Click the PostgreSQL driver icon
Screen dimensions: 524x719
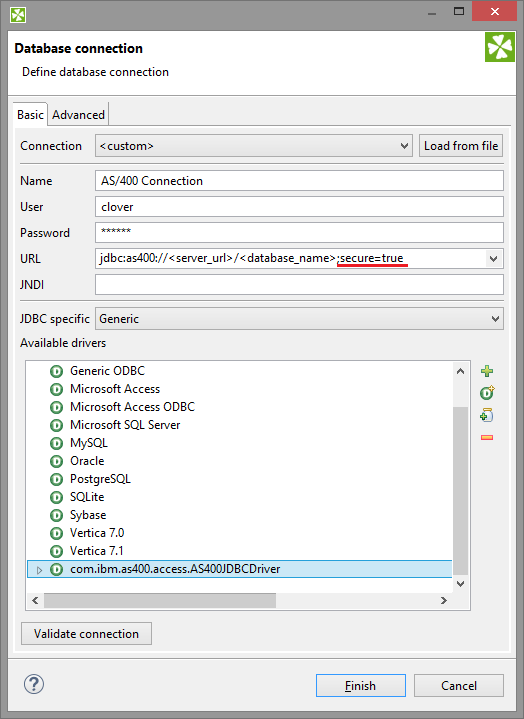(x=56, y=479)
